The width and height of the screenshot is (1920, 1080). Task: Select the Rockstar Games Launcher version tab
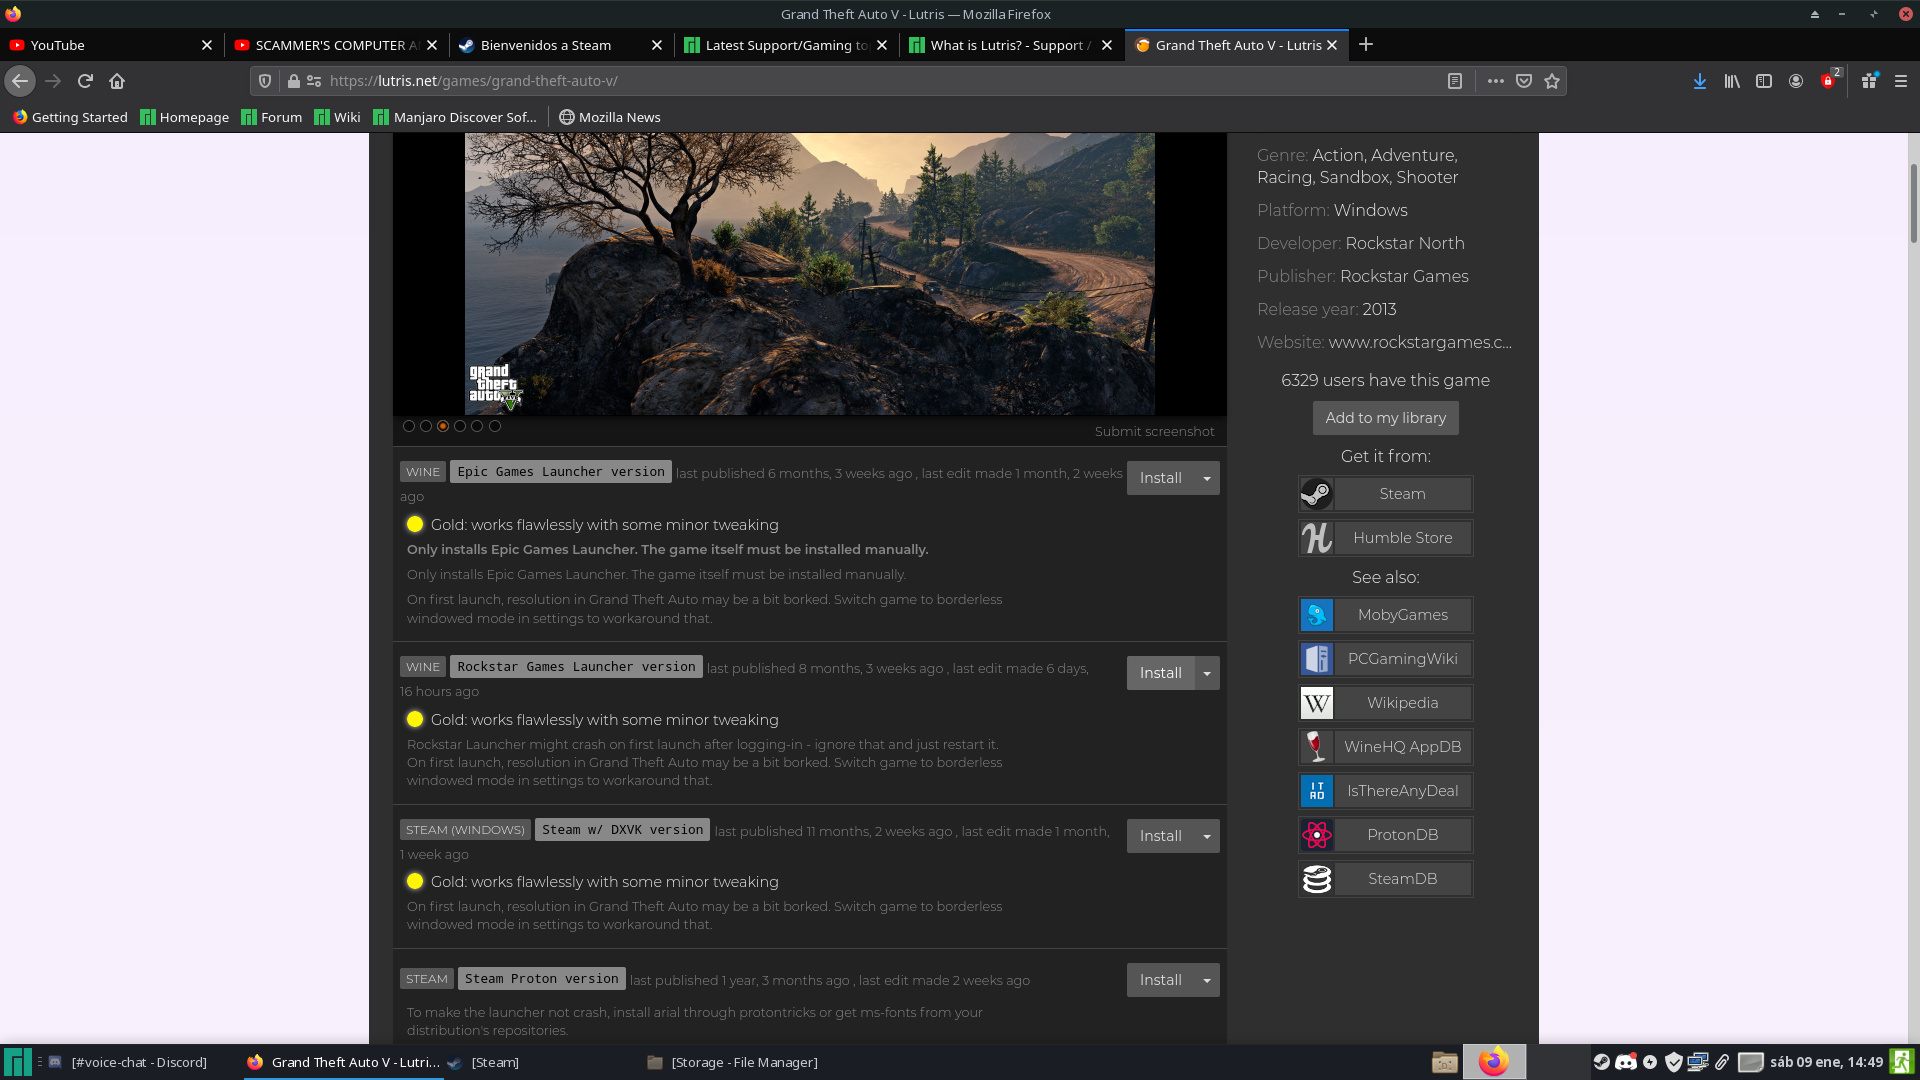click(576, 666)
